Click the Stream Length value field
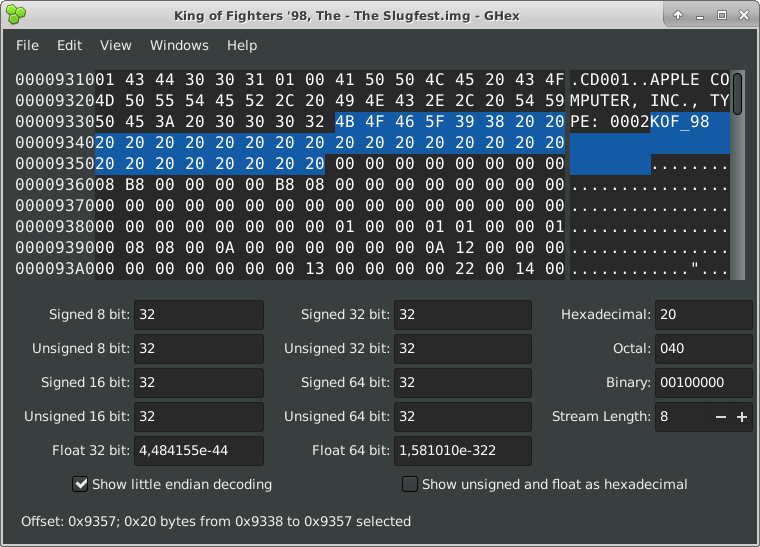Image resolution: width=760 pixels, height=547 pixels. point(683,417)
